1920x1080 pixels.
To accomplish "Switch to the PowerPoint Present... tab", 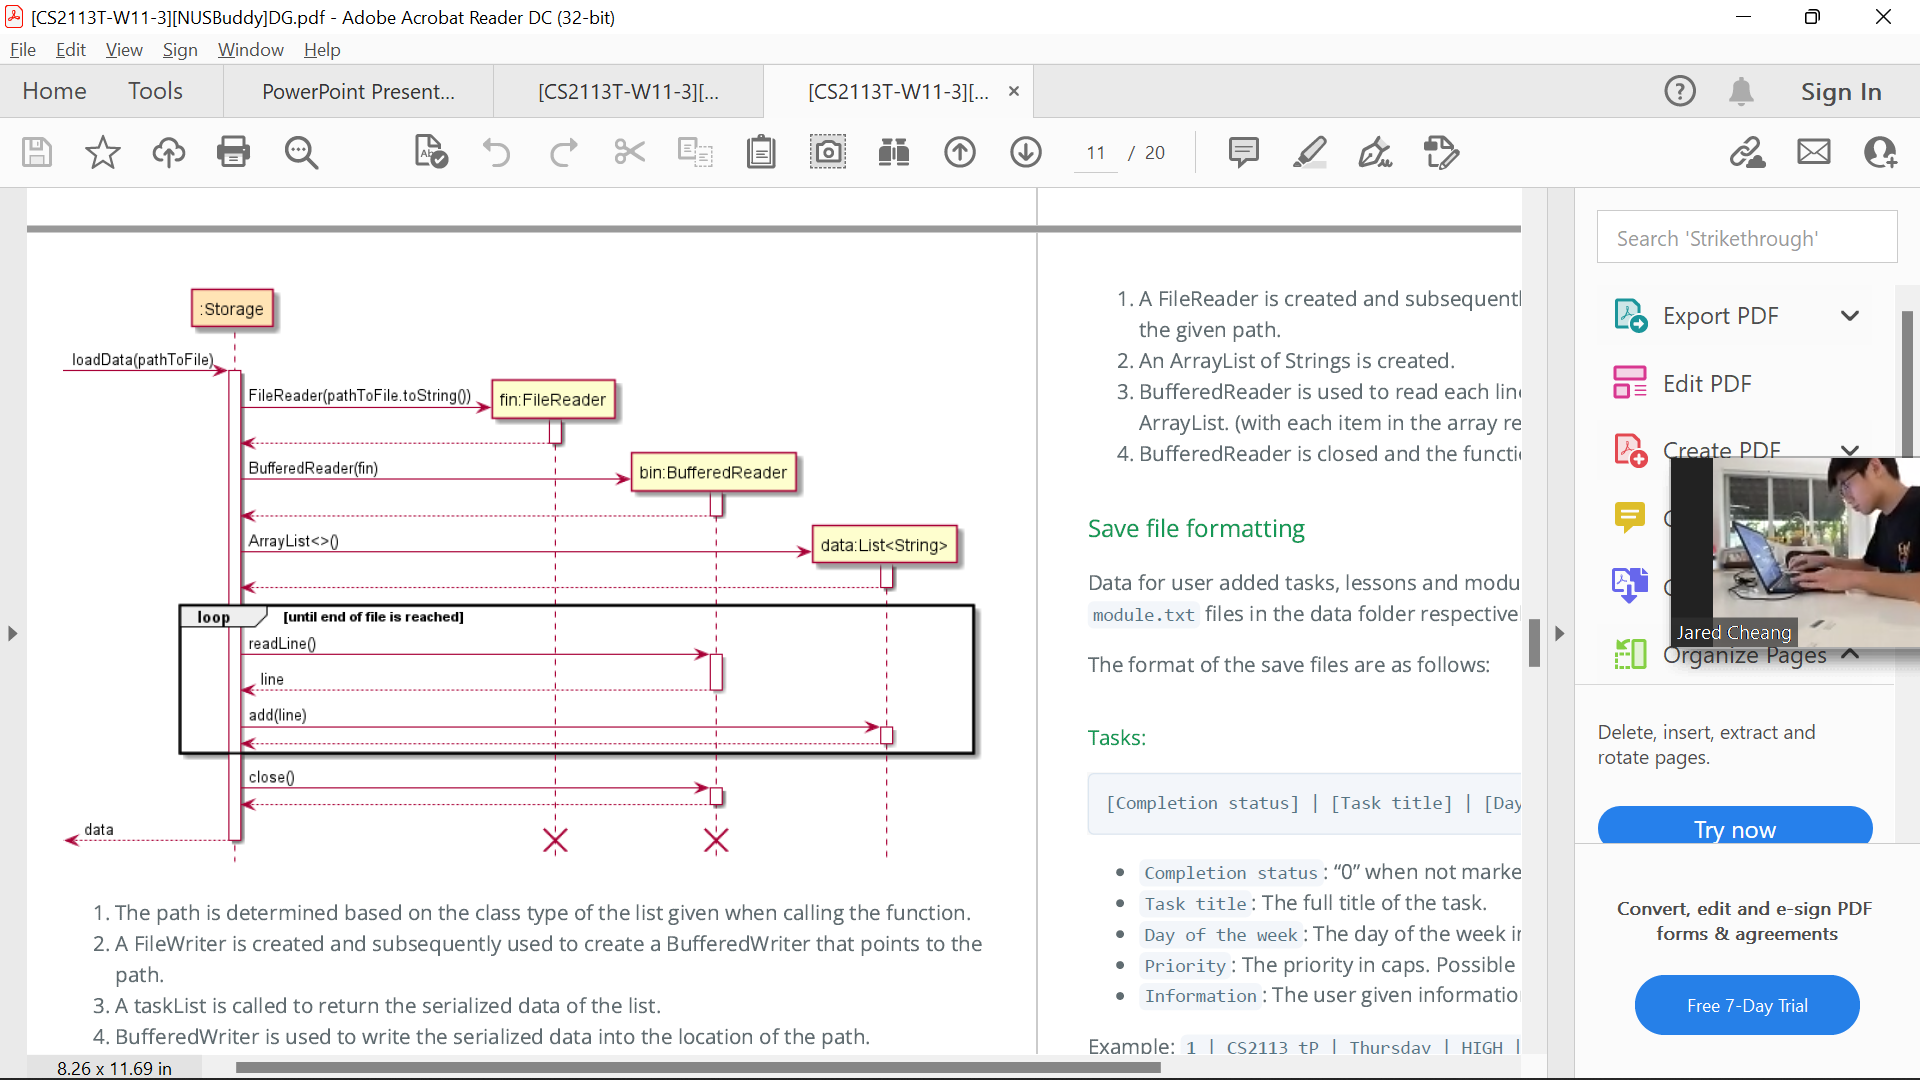I will [358, 92].
